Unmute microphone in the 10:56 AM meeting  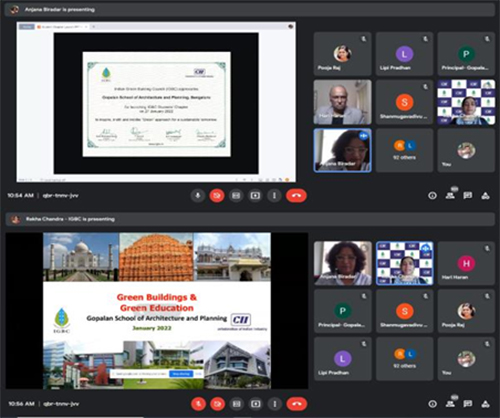point(198,404)
